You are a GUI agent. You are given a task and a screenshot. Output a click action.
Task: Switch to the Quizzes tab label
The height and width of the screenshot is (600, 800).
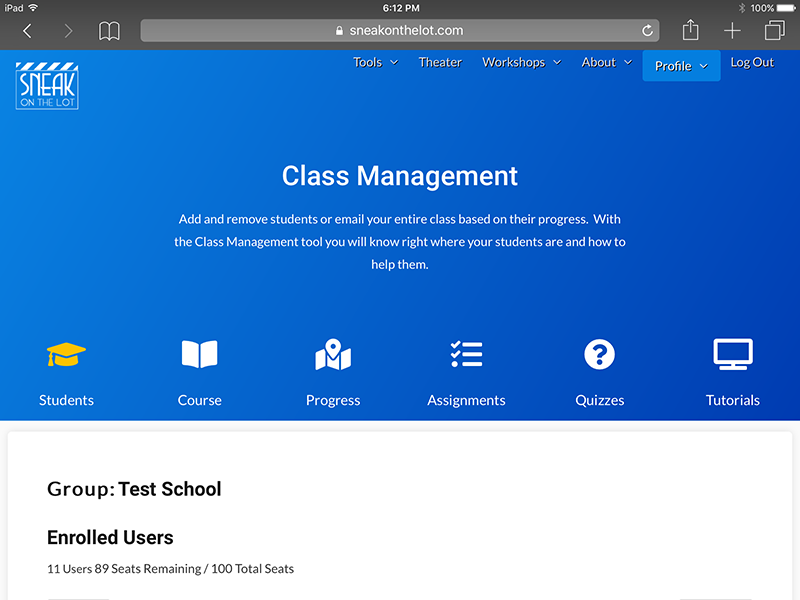tap(599, 400)
